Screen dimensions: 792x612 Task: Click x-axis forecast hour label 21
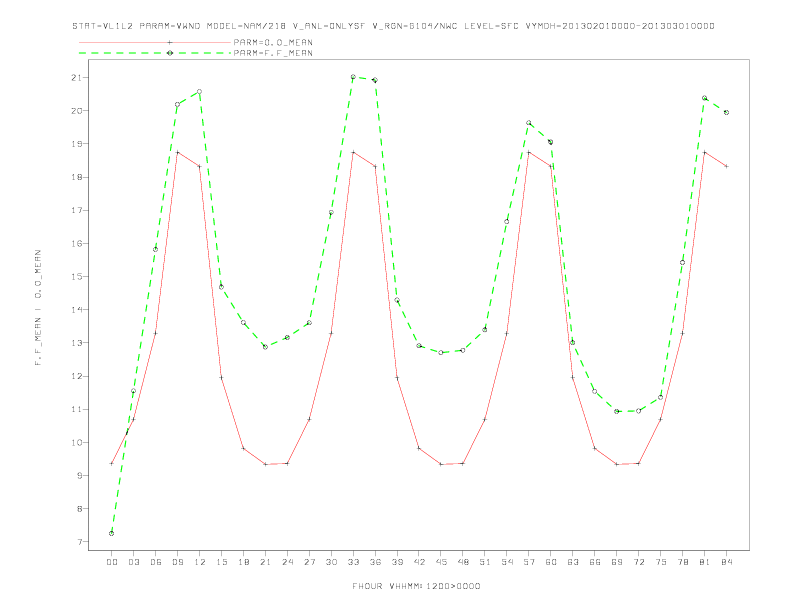265,562
